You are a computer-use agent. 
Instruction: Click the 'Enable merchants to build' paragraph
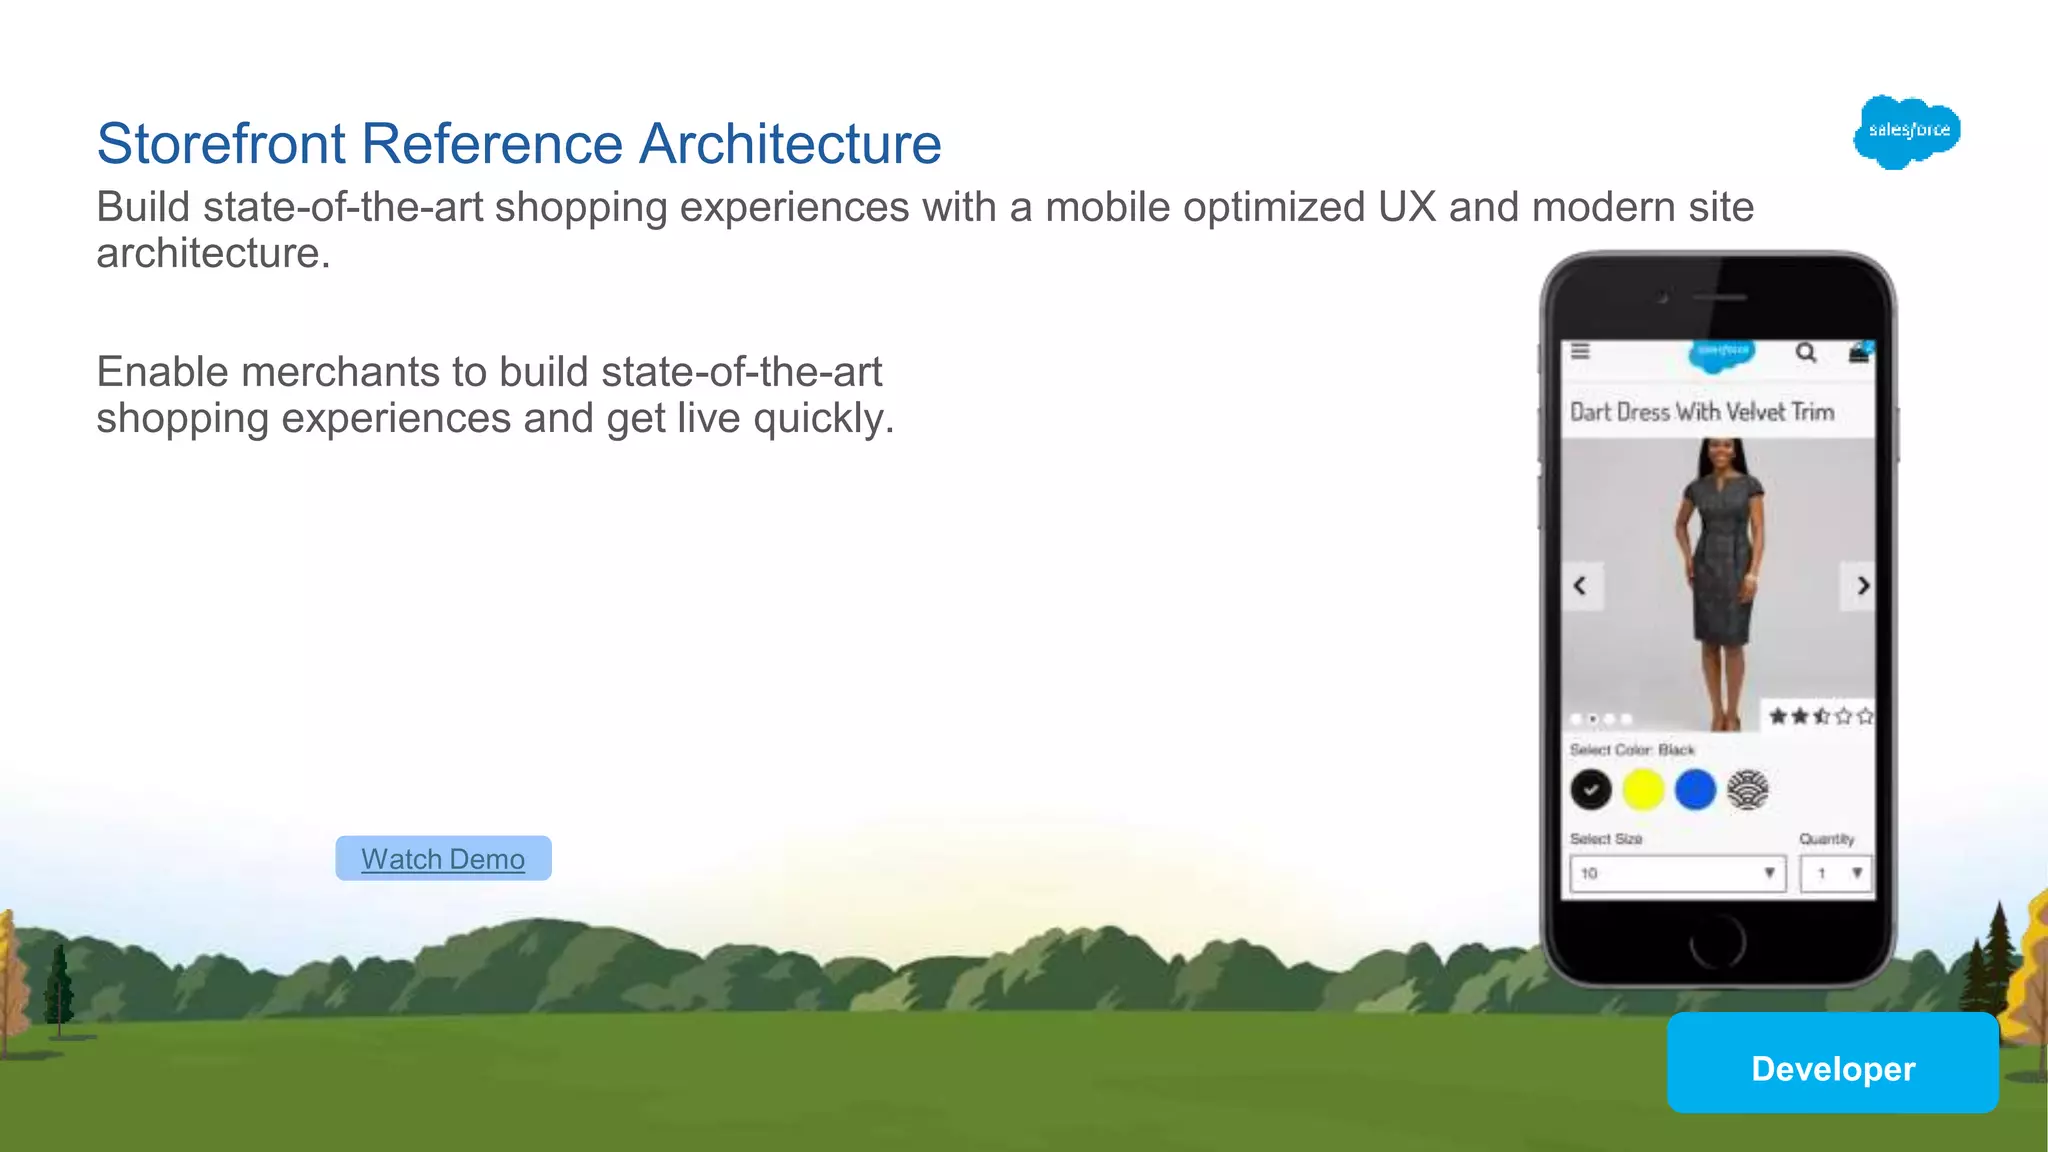495,395
